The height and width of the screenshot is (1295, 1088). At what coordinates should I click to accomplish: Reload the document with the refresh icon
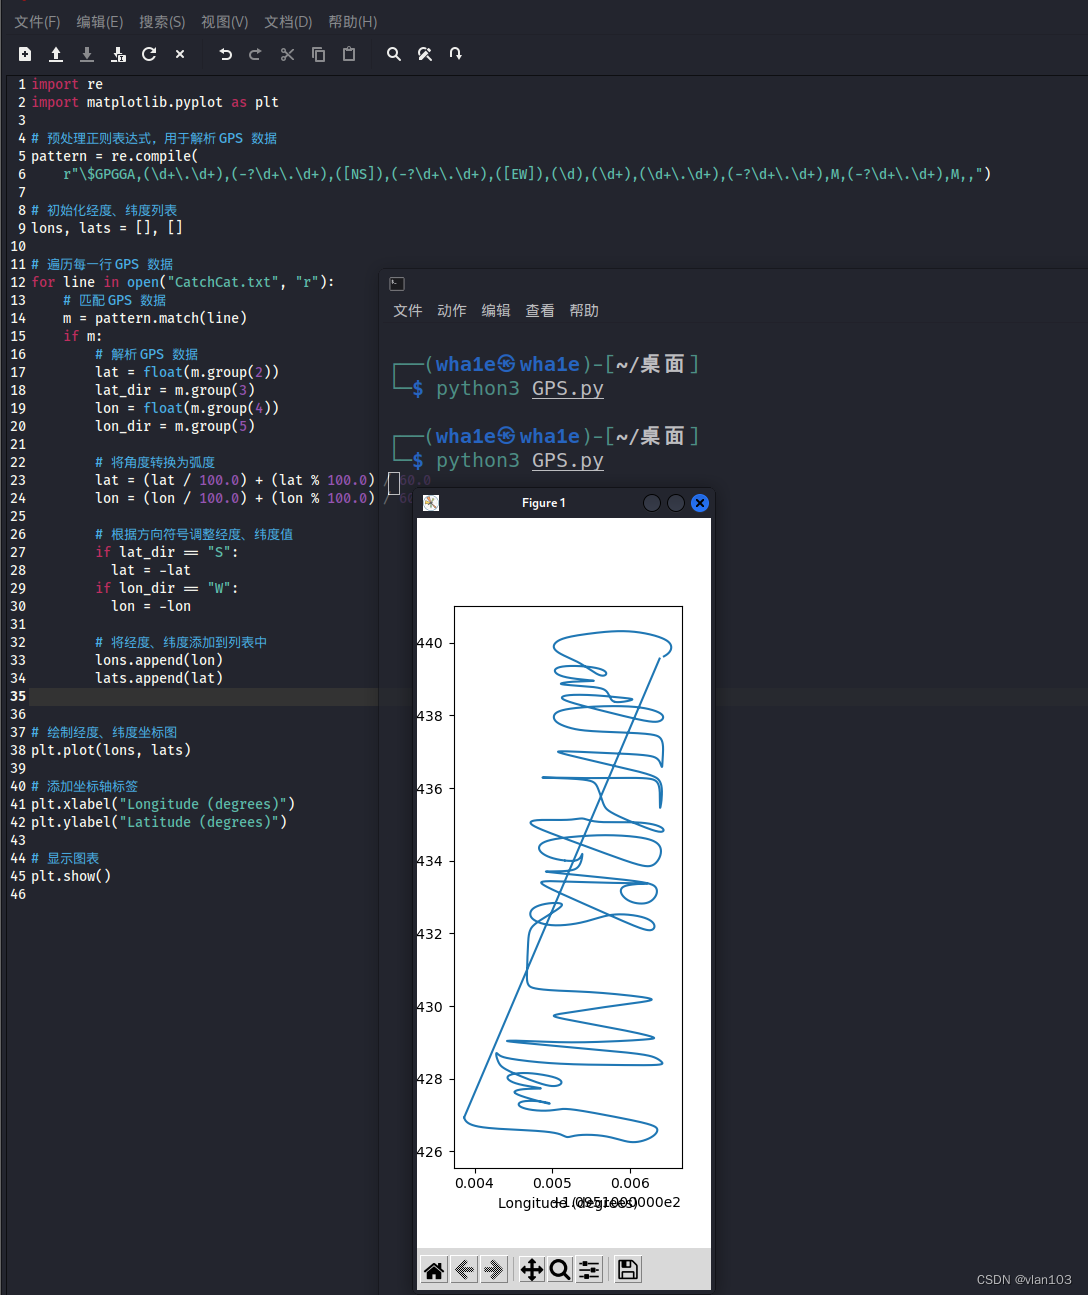pos(149,54)
